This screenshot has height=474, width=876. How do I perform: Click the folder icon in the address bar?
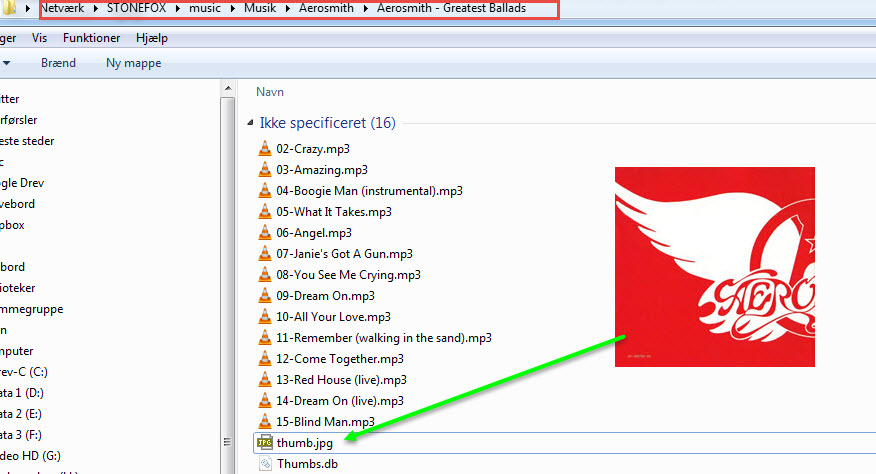tap(9, 7)
